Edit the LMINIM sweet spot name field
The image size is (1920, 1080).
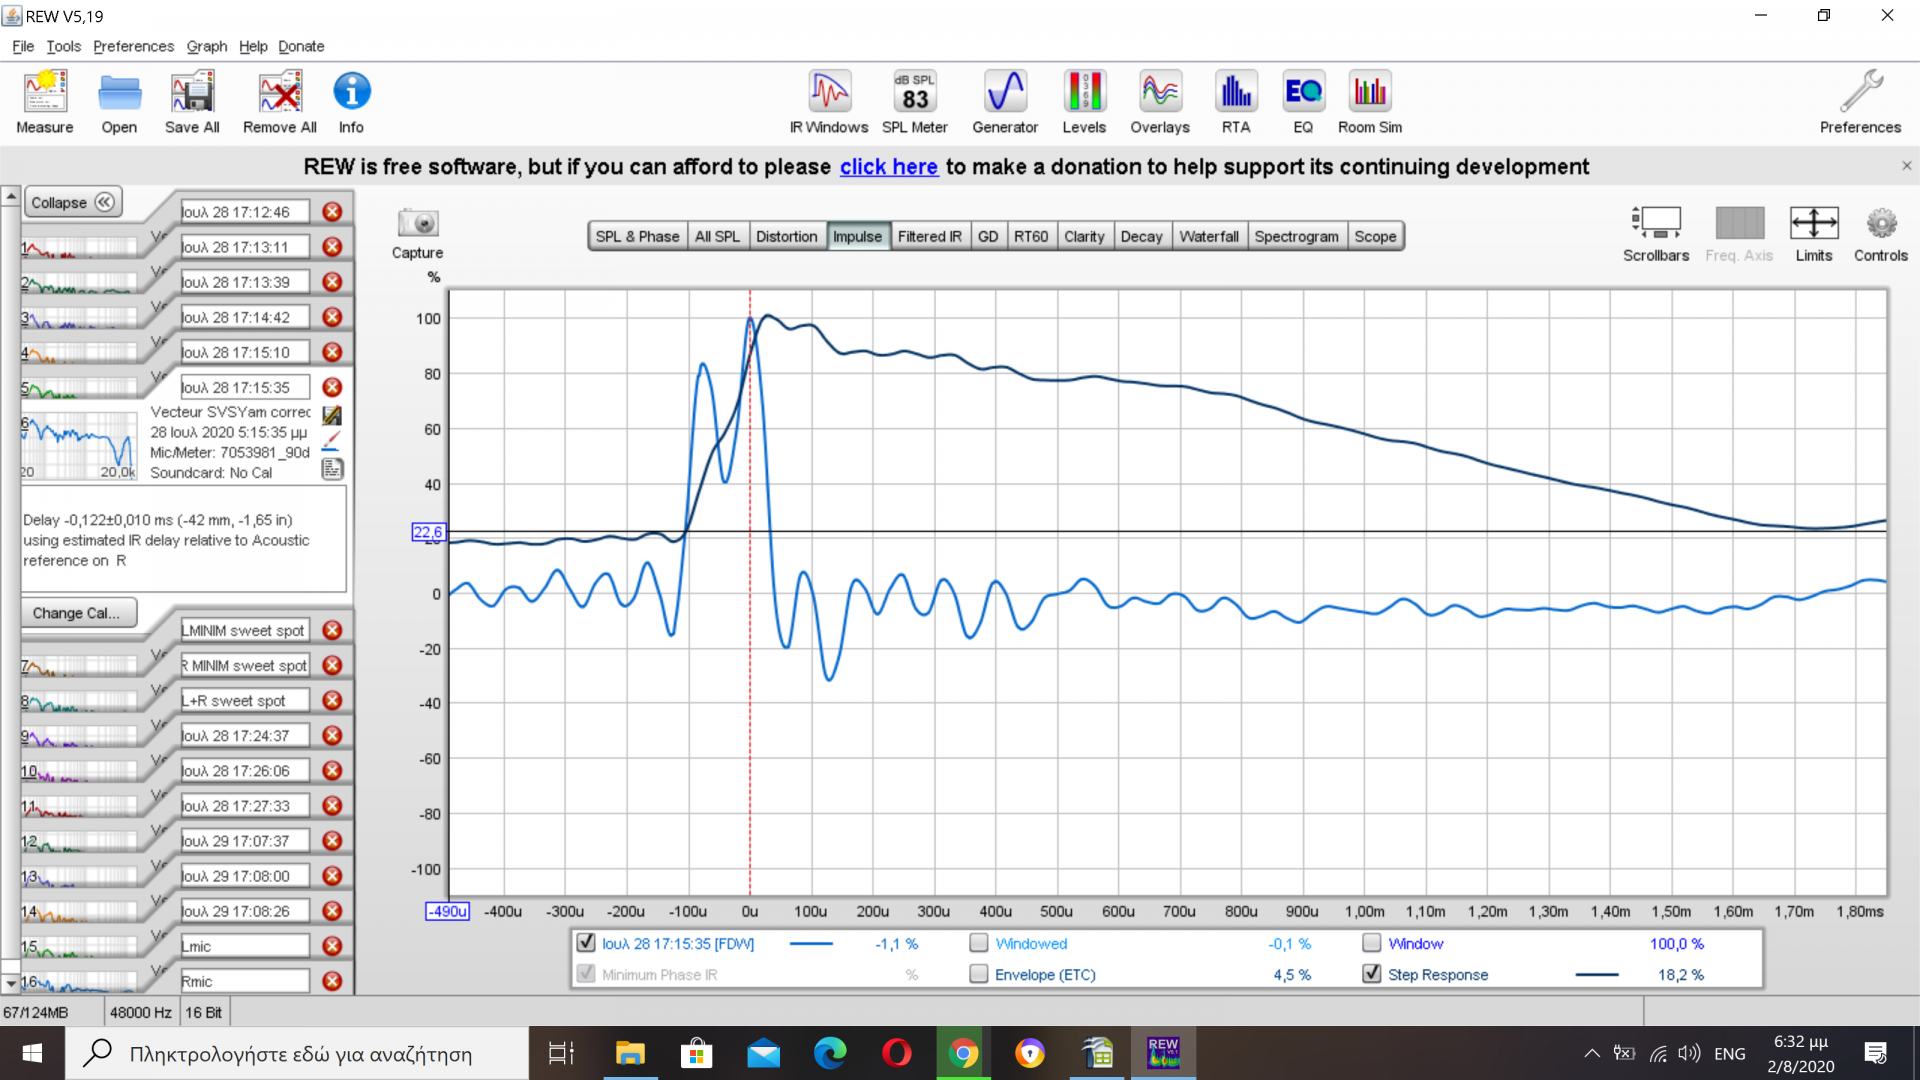tap(245, 630)
